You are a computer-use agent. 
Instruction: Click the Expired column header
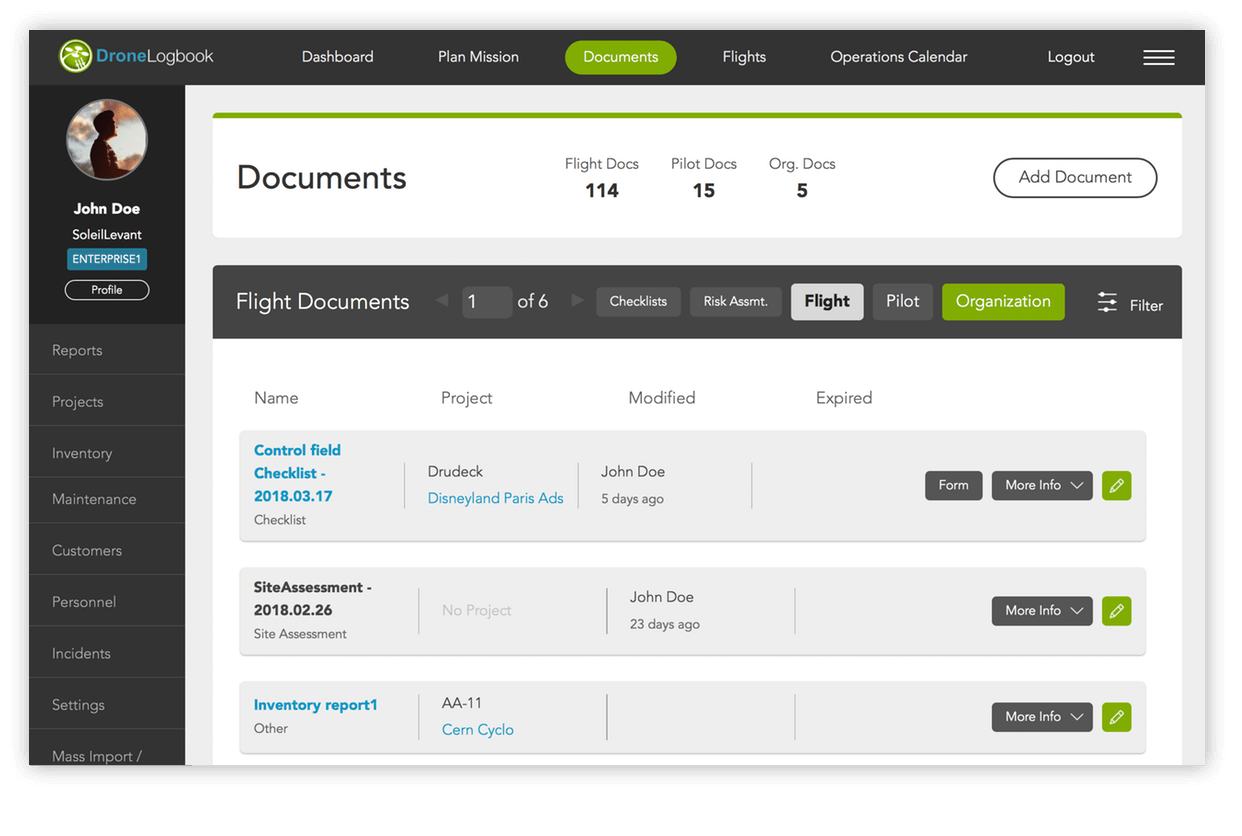click(x=844, y=398)
